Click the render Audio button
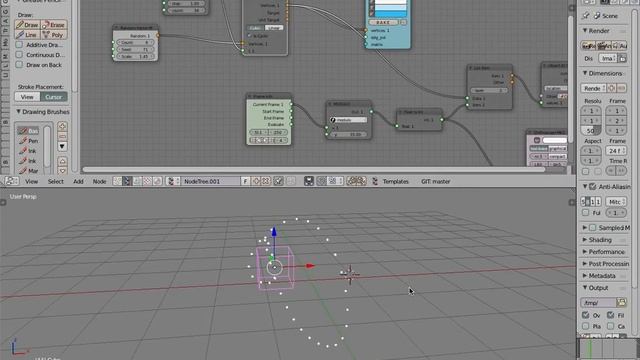Image resolution: width=640 pixels, height=360 pixels. 620,46
